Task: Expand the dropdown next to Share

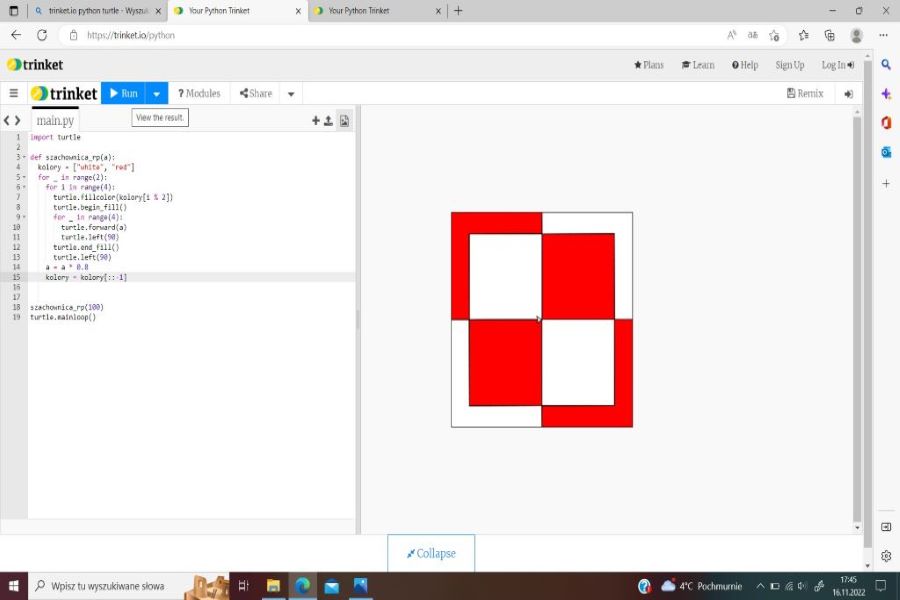Action: pyautogui.click(x=291, y=94)
